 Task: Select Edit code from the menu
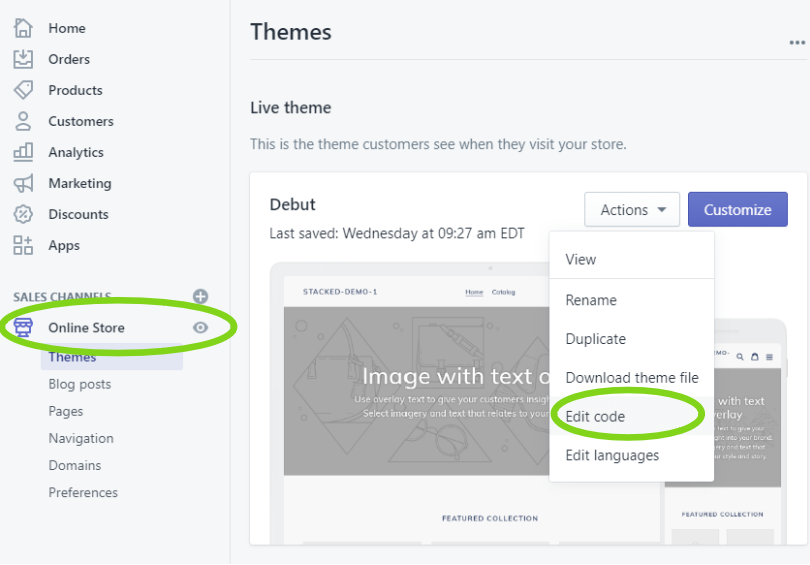[595, 416]
